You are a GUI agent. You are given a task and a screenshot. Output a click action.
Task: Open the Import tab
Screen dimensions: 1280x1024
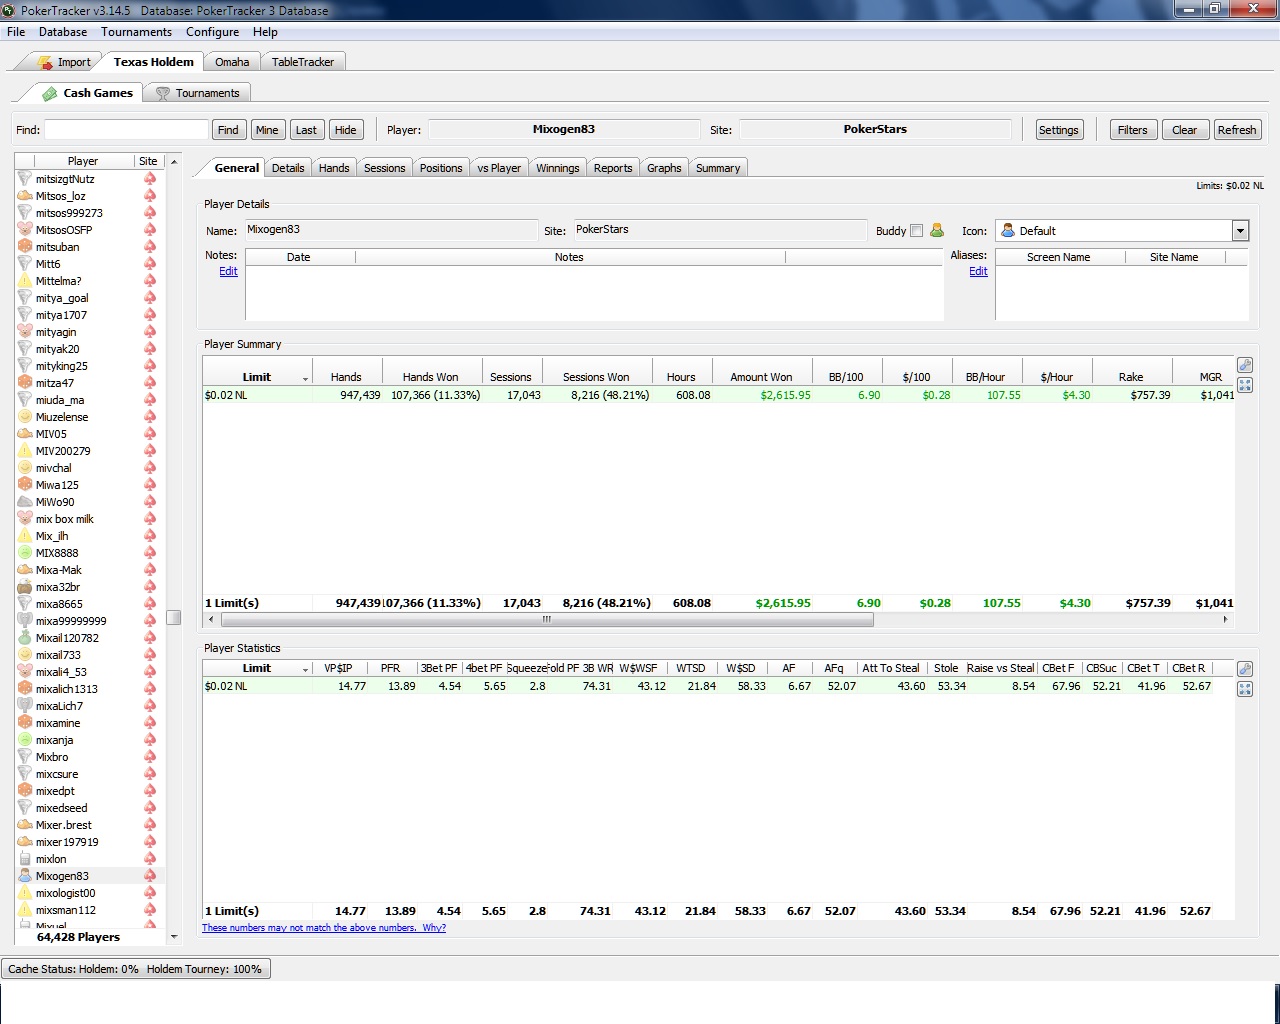coord(64,62)
